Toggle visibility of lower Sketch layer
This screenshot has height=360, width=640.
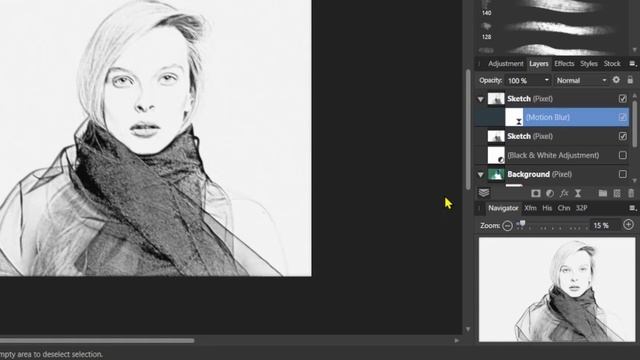pos(622,136)
